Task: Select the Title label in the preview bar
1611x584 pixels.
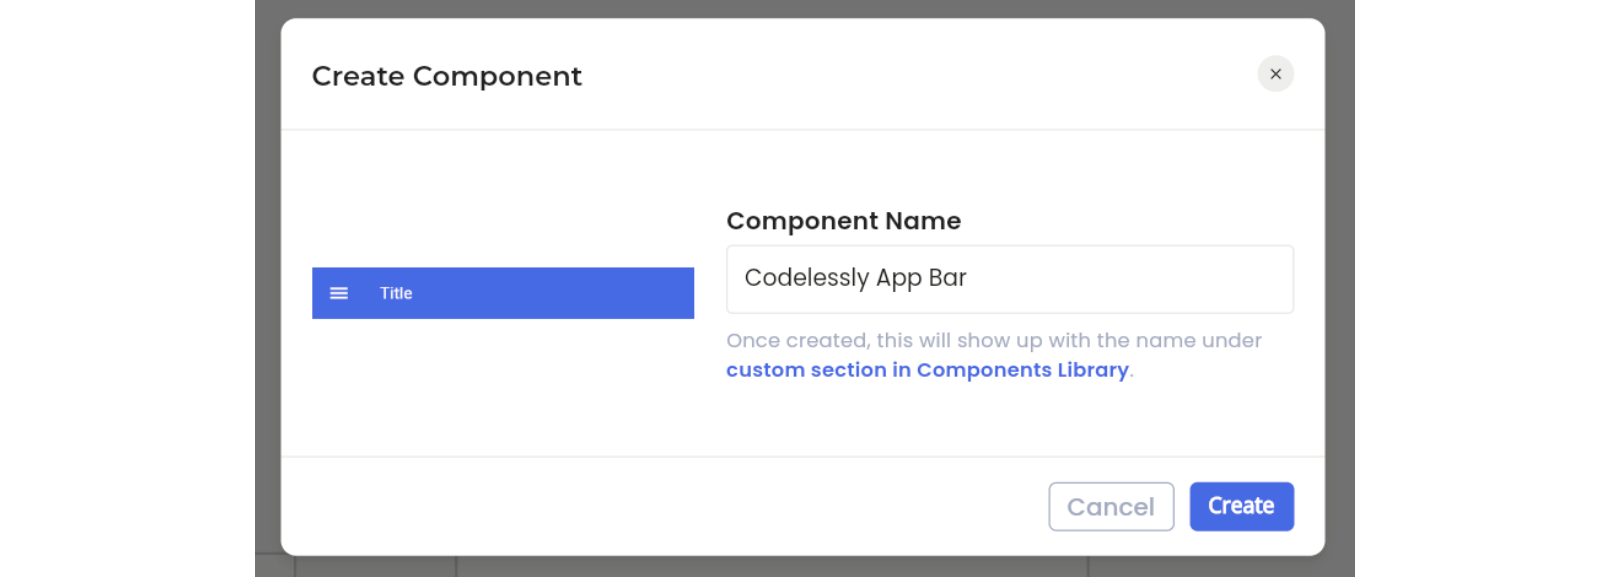Action: pyautogui.click(x=396, y=293)
